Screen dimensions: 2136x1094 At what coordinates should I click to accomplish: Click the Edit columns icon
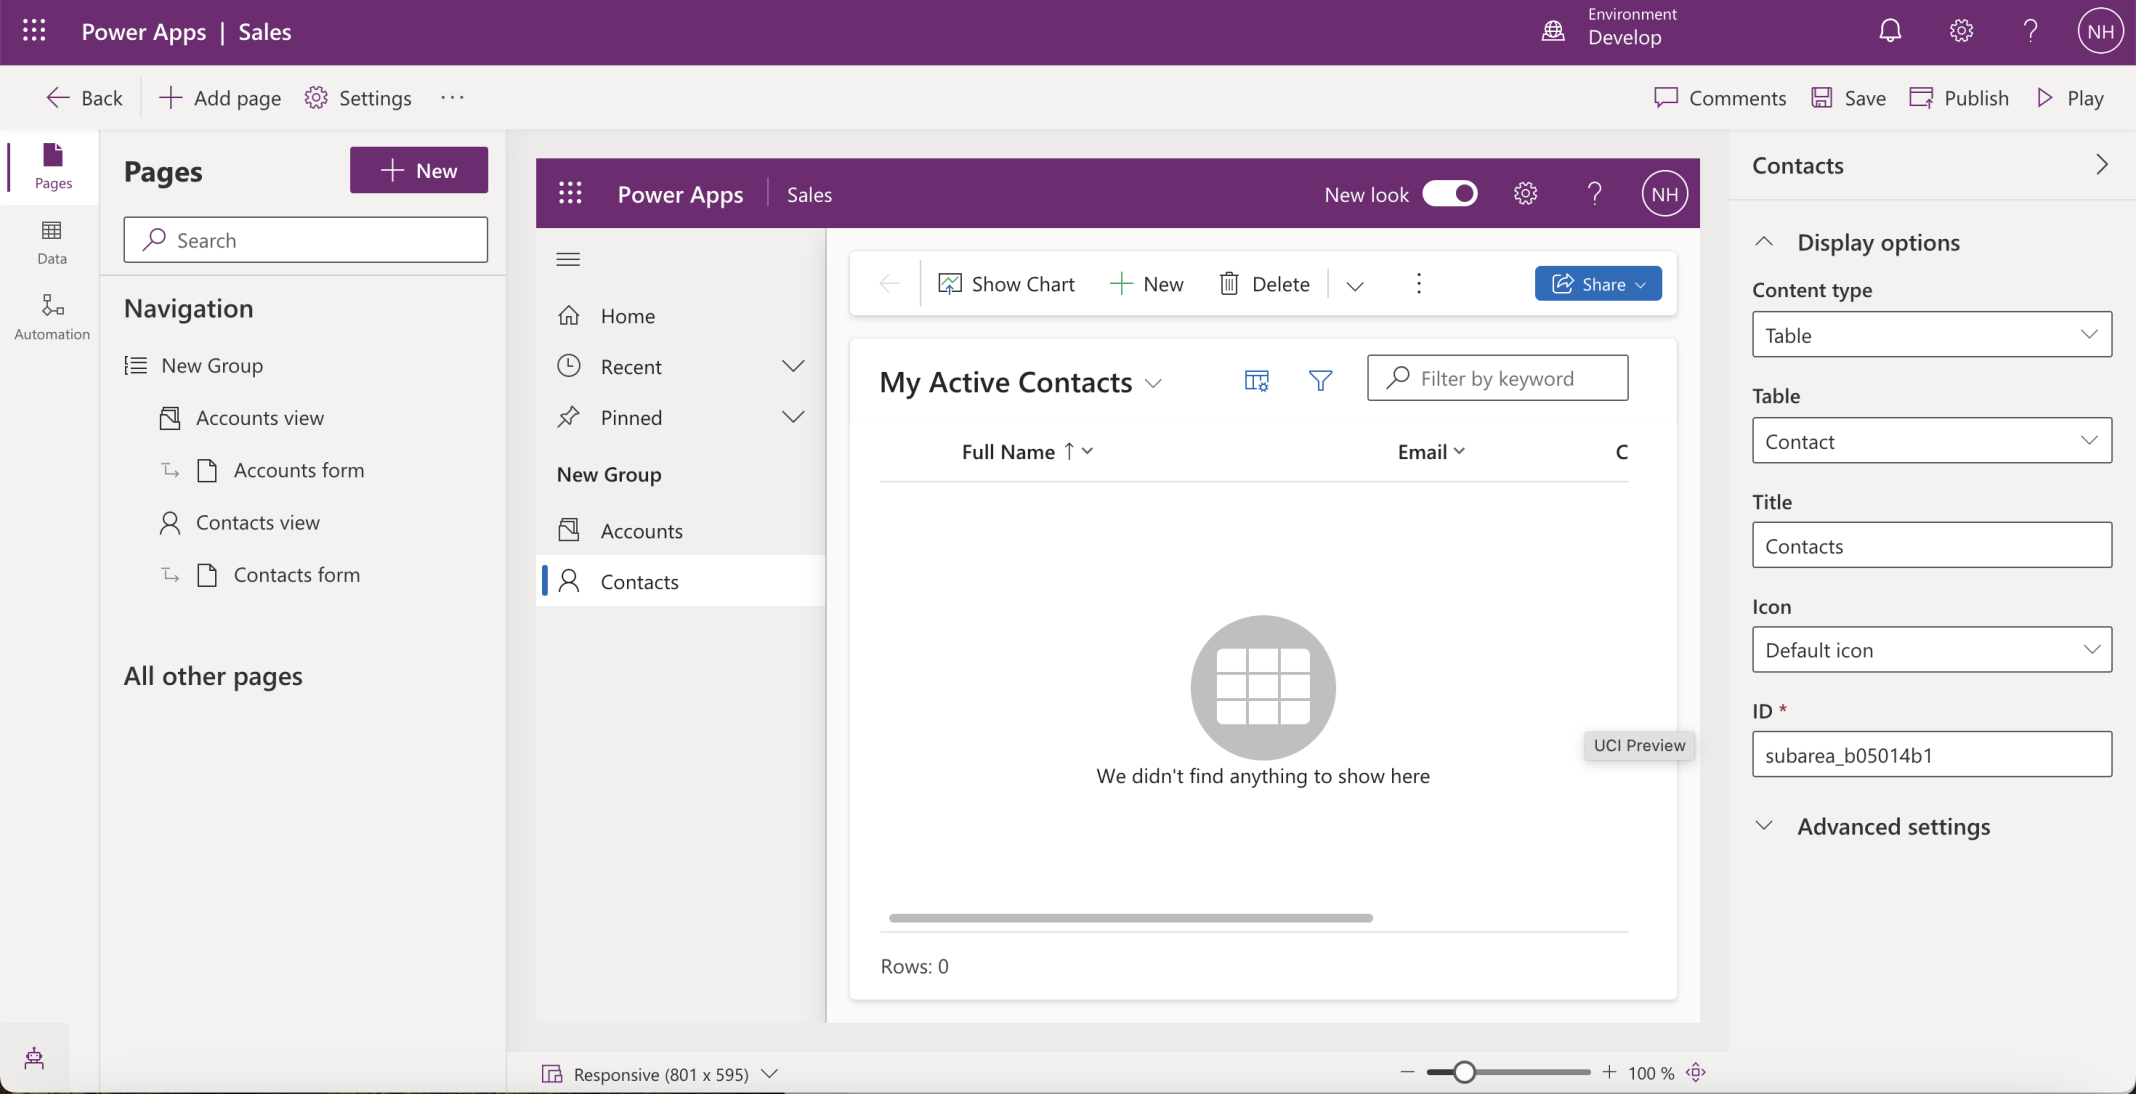tap(1256, 380)
